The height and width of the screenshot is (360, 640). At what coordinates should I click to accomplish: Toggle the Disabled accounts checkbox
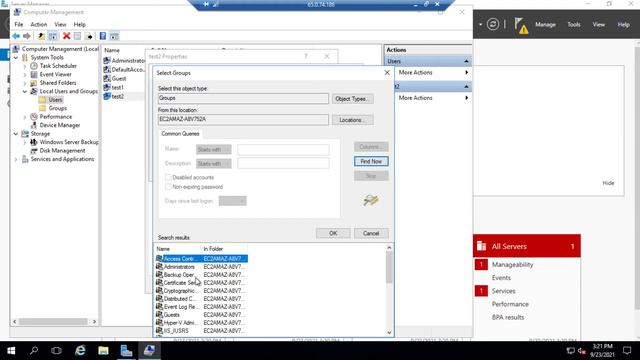pyautogui.click(x=168, y=177)
